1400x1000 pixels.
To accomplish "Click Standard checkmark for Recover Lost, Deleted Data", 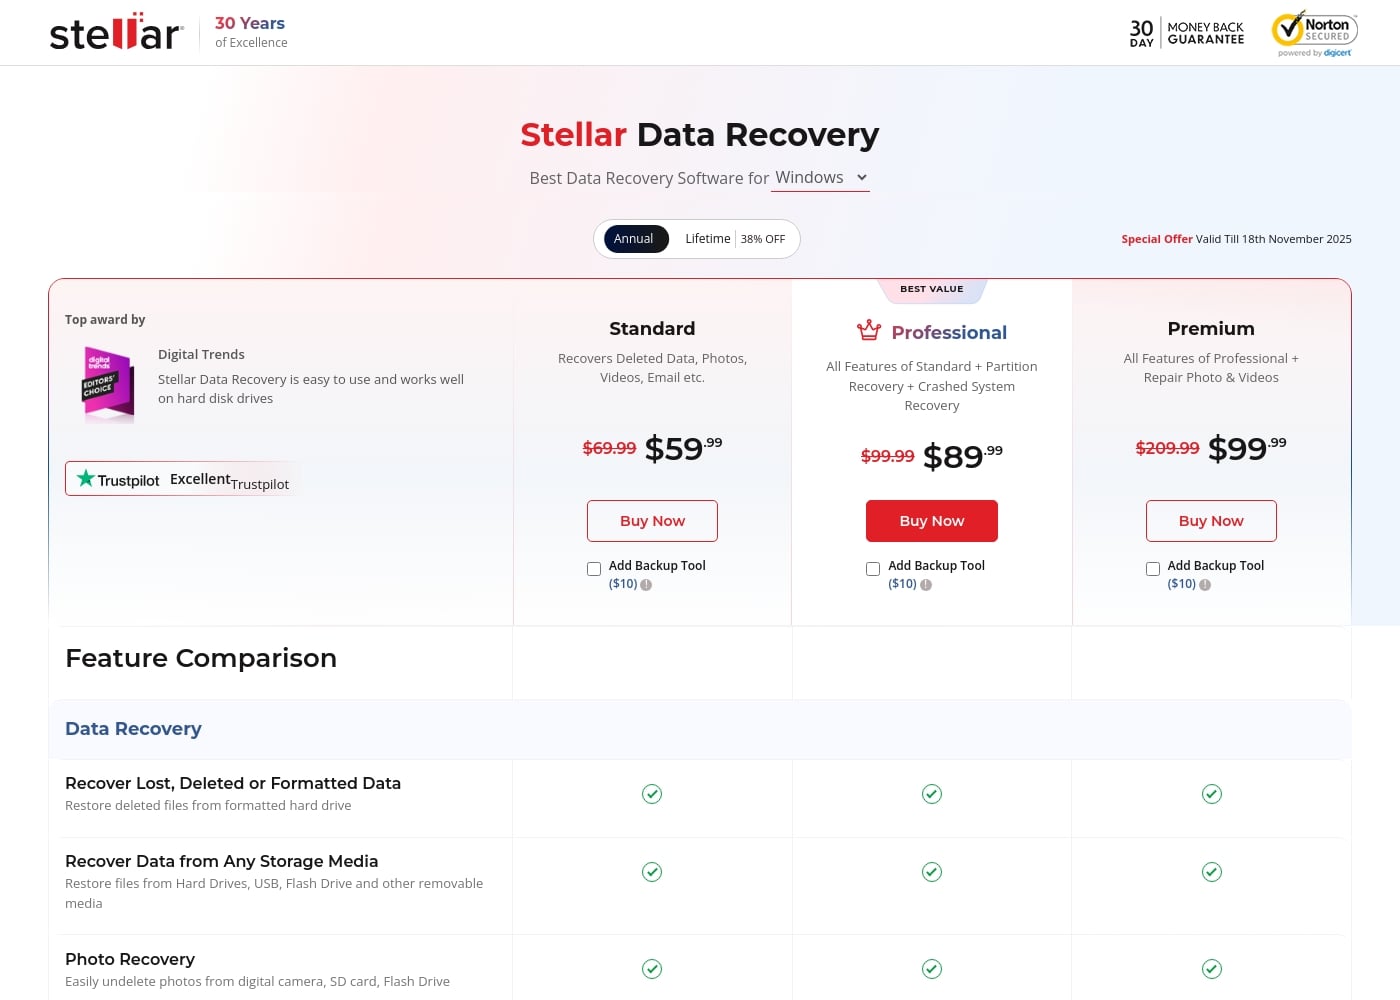I will [652, 794].
